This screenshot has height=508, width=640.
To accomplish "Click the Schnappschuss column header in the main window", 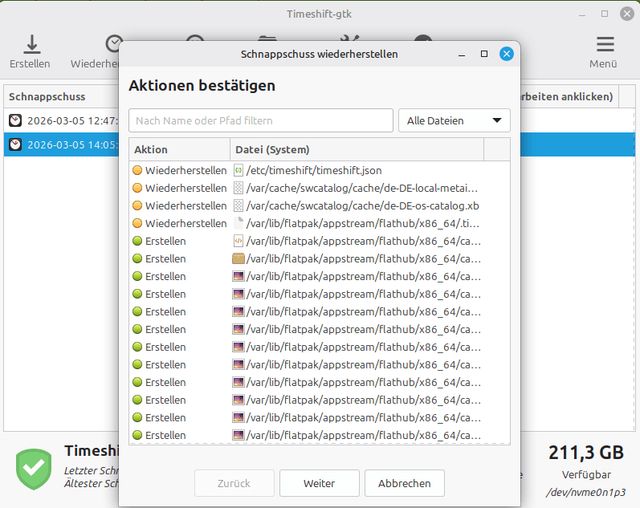I will point(61,97).
